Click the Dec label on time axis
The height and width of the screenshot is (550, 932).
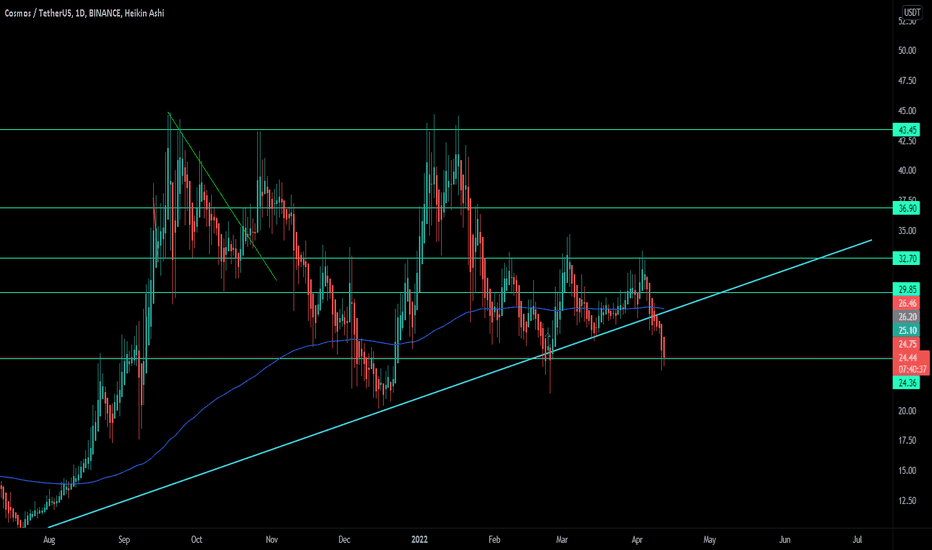344,540
